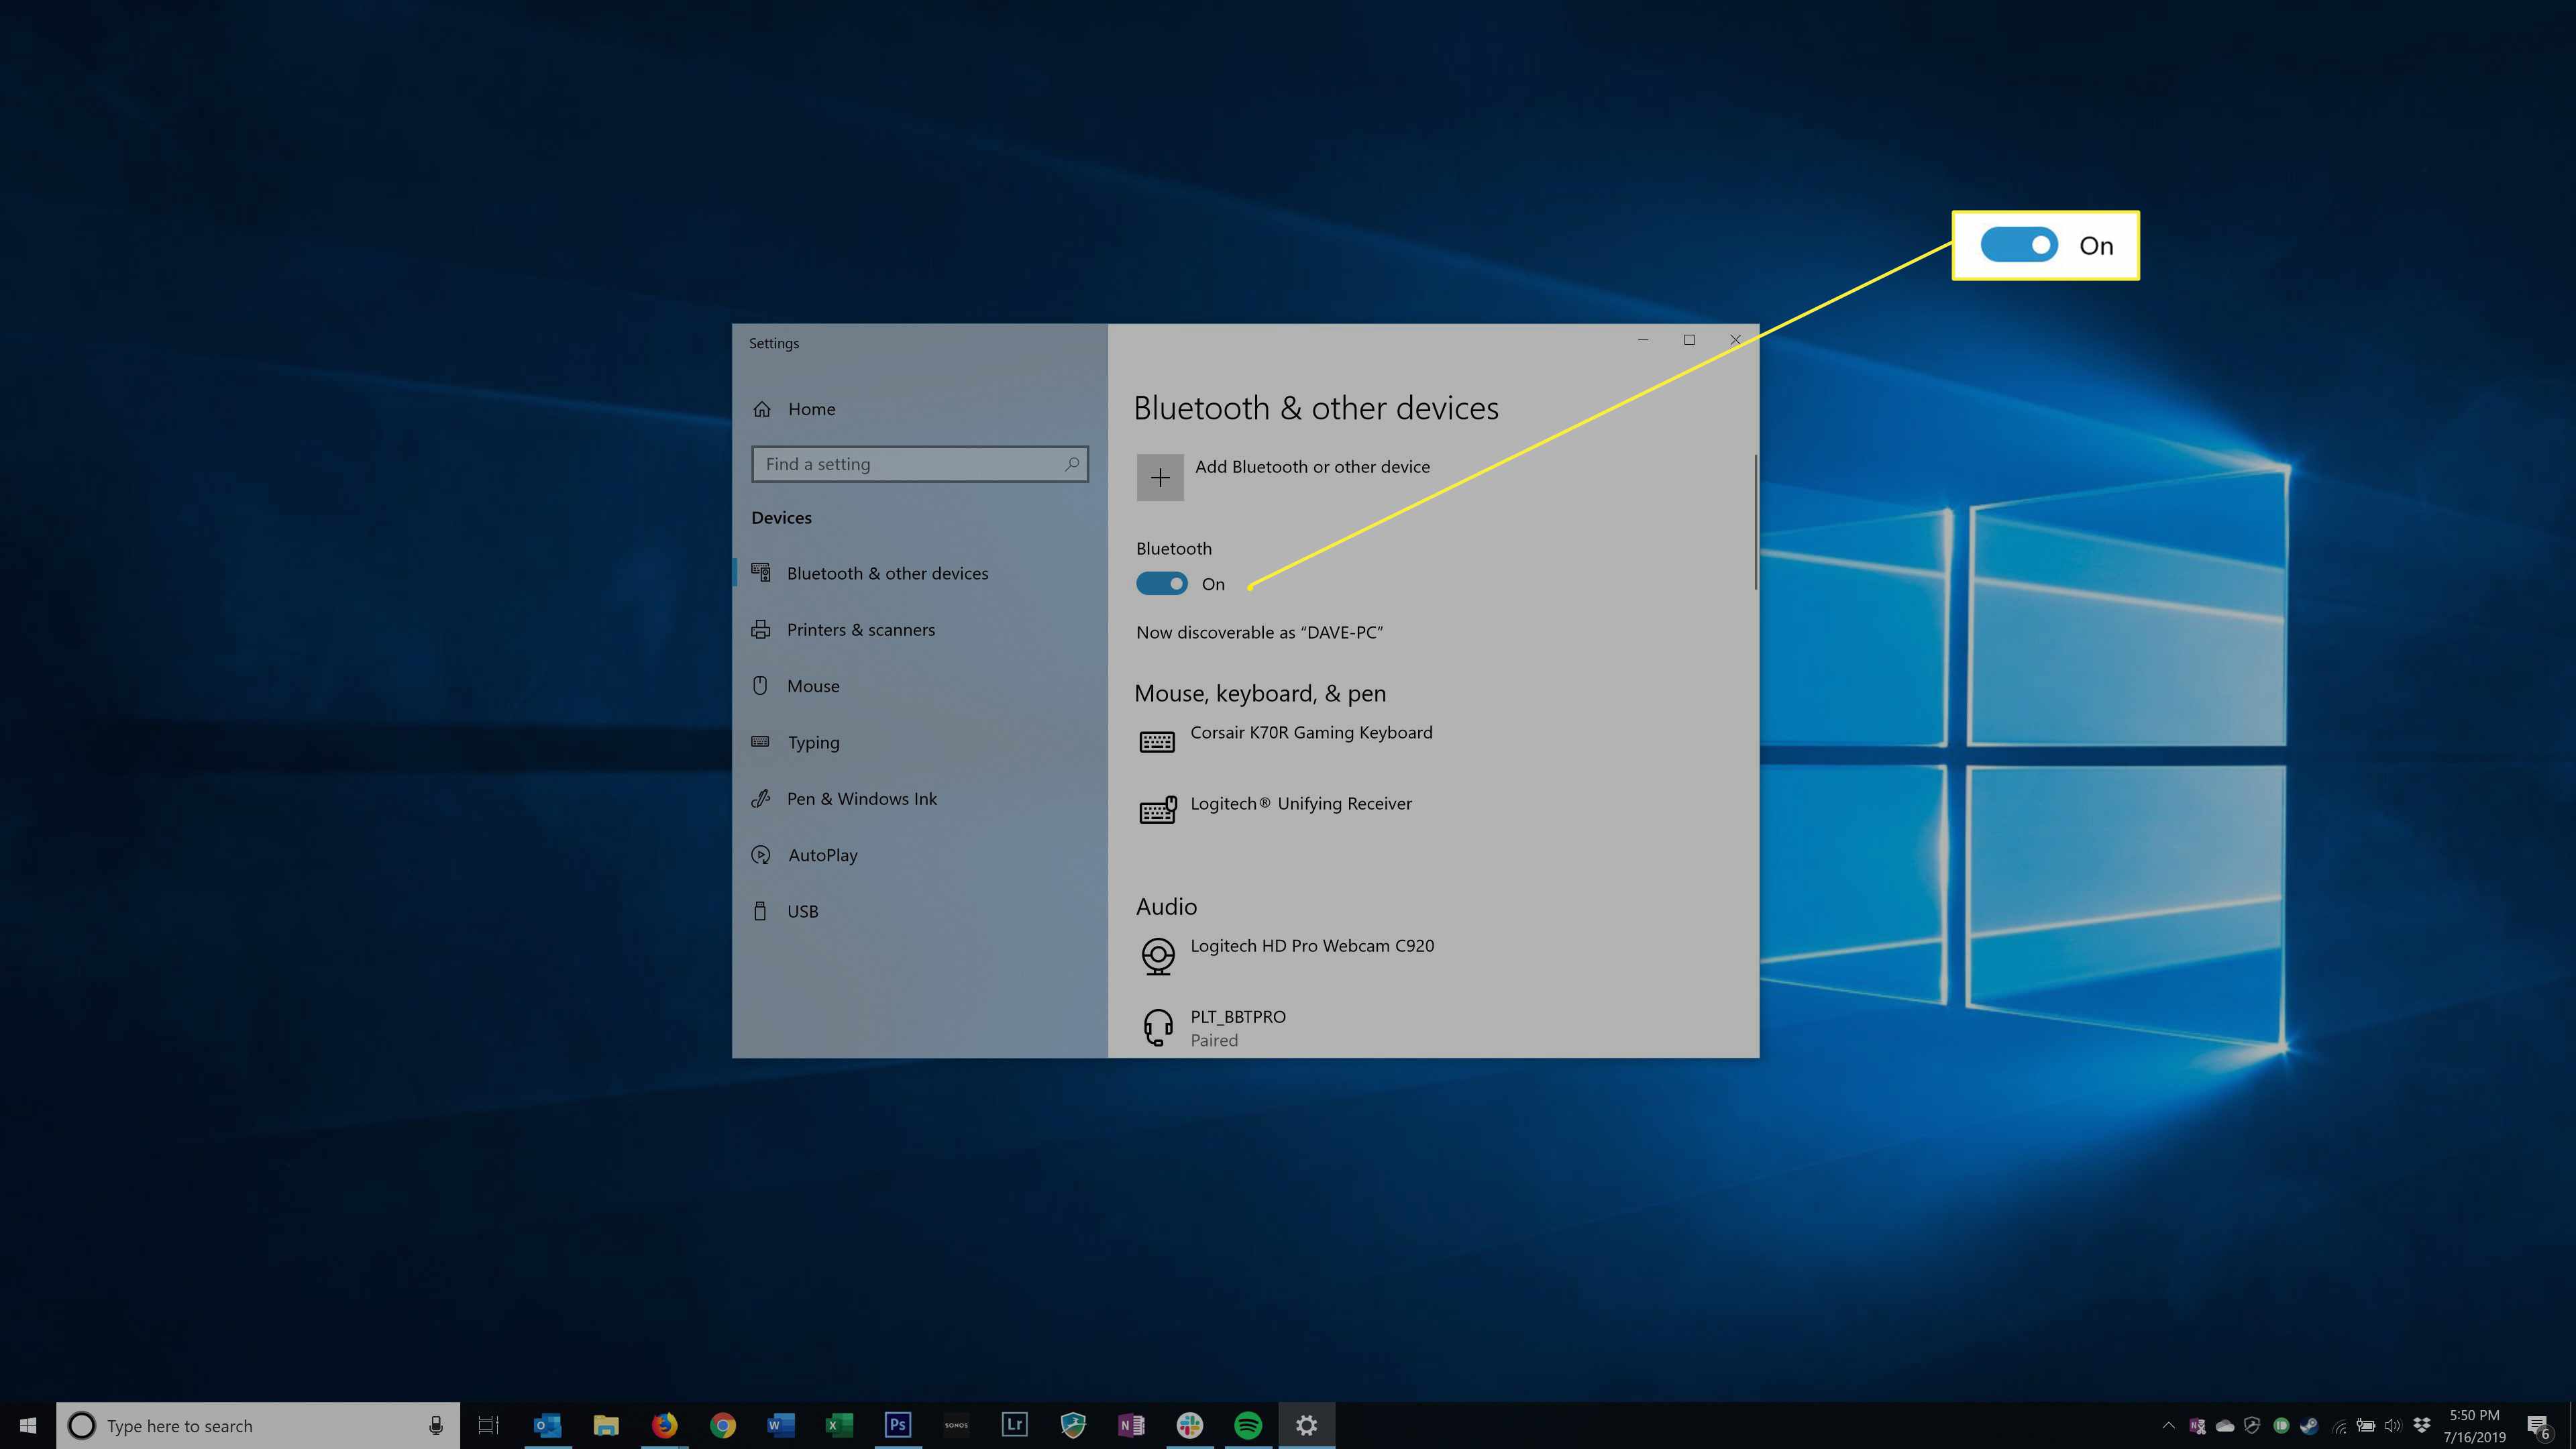Open the Sonos app from taskbar
2576x1449 pixels.
point(956,1425)
